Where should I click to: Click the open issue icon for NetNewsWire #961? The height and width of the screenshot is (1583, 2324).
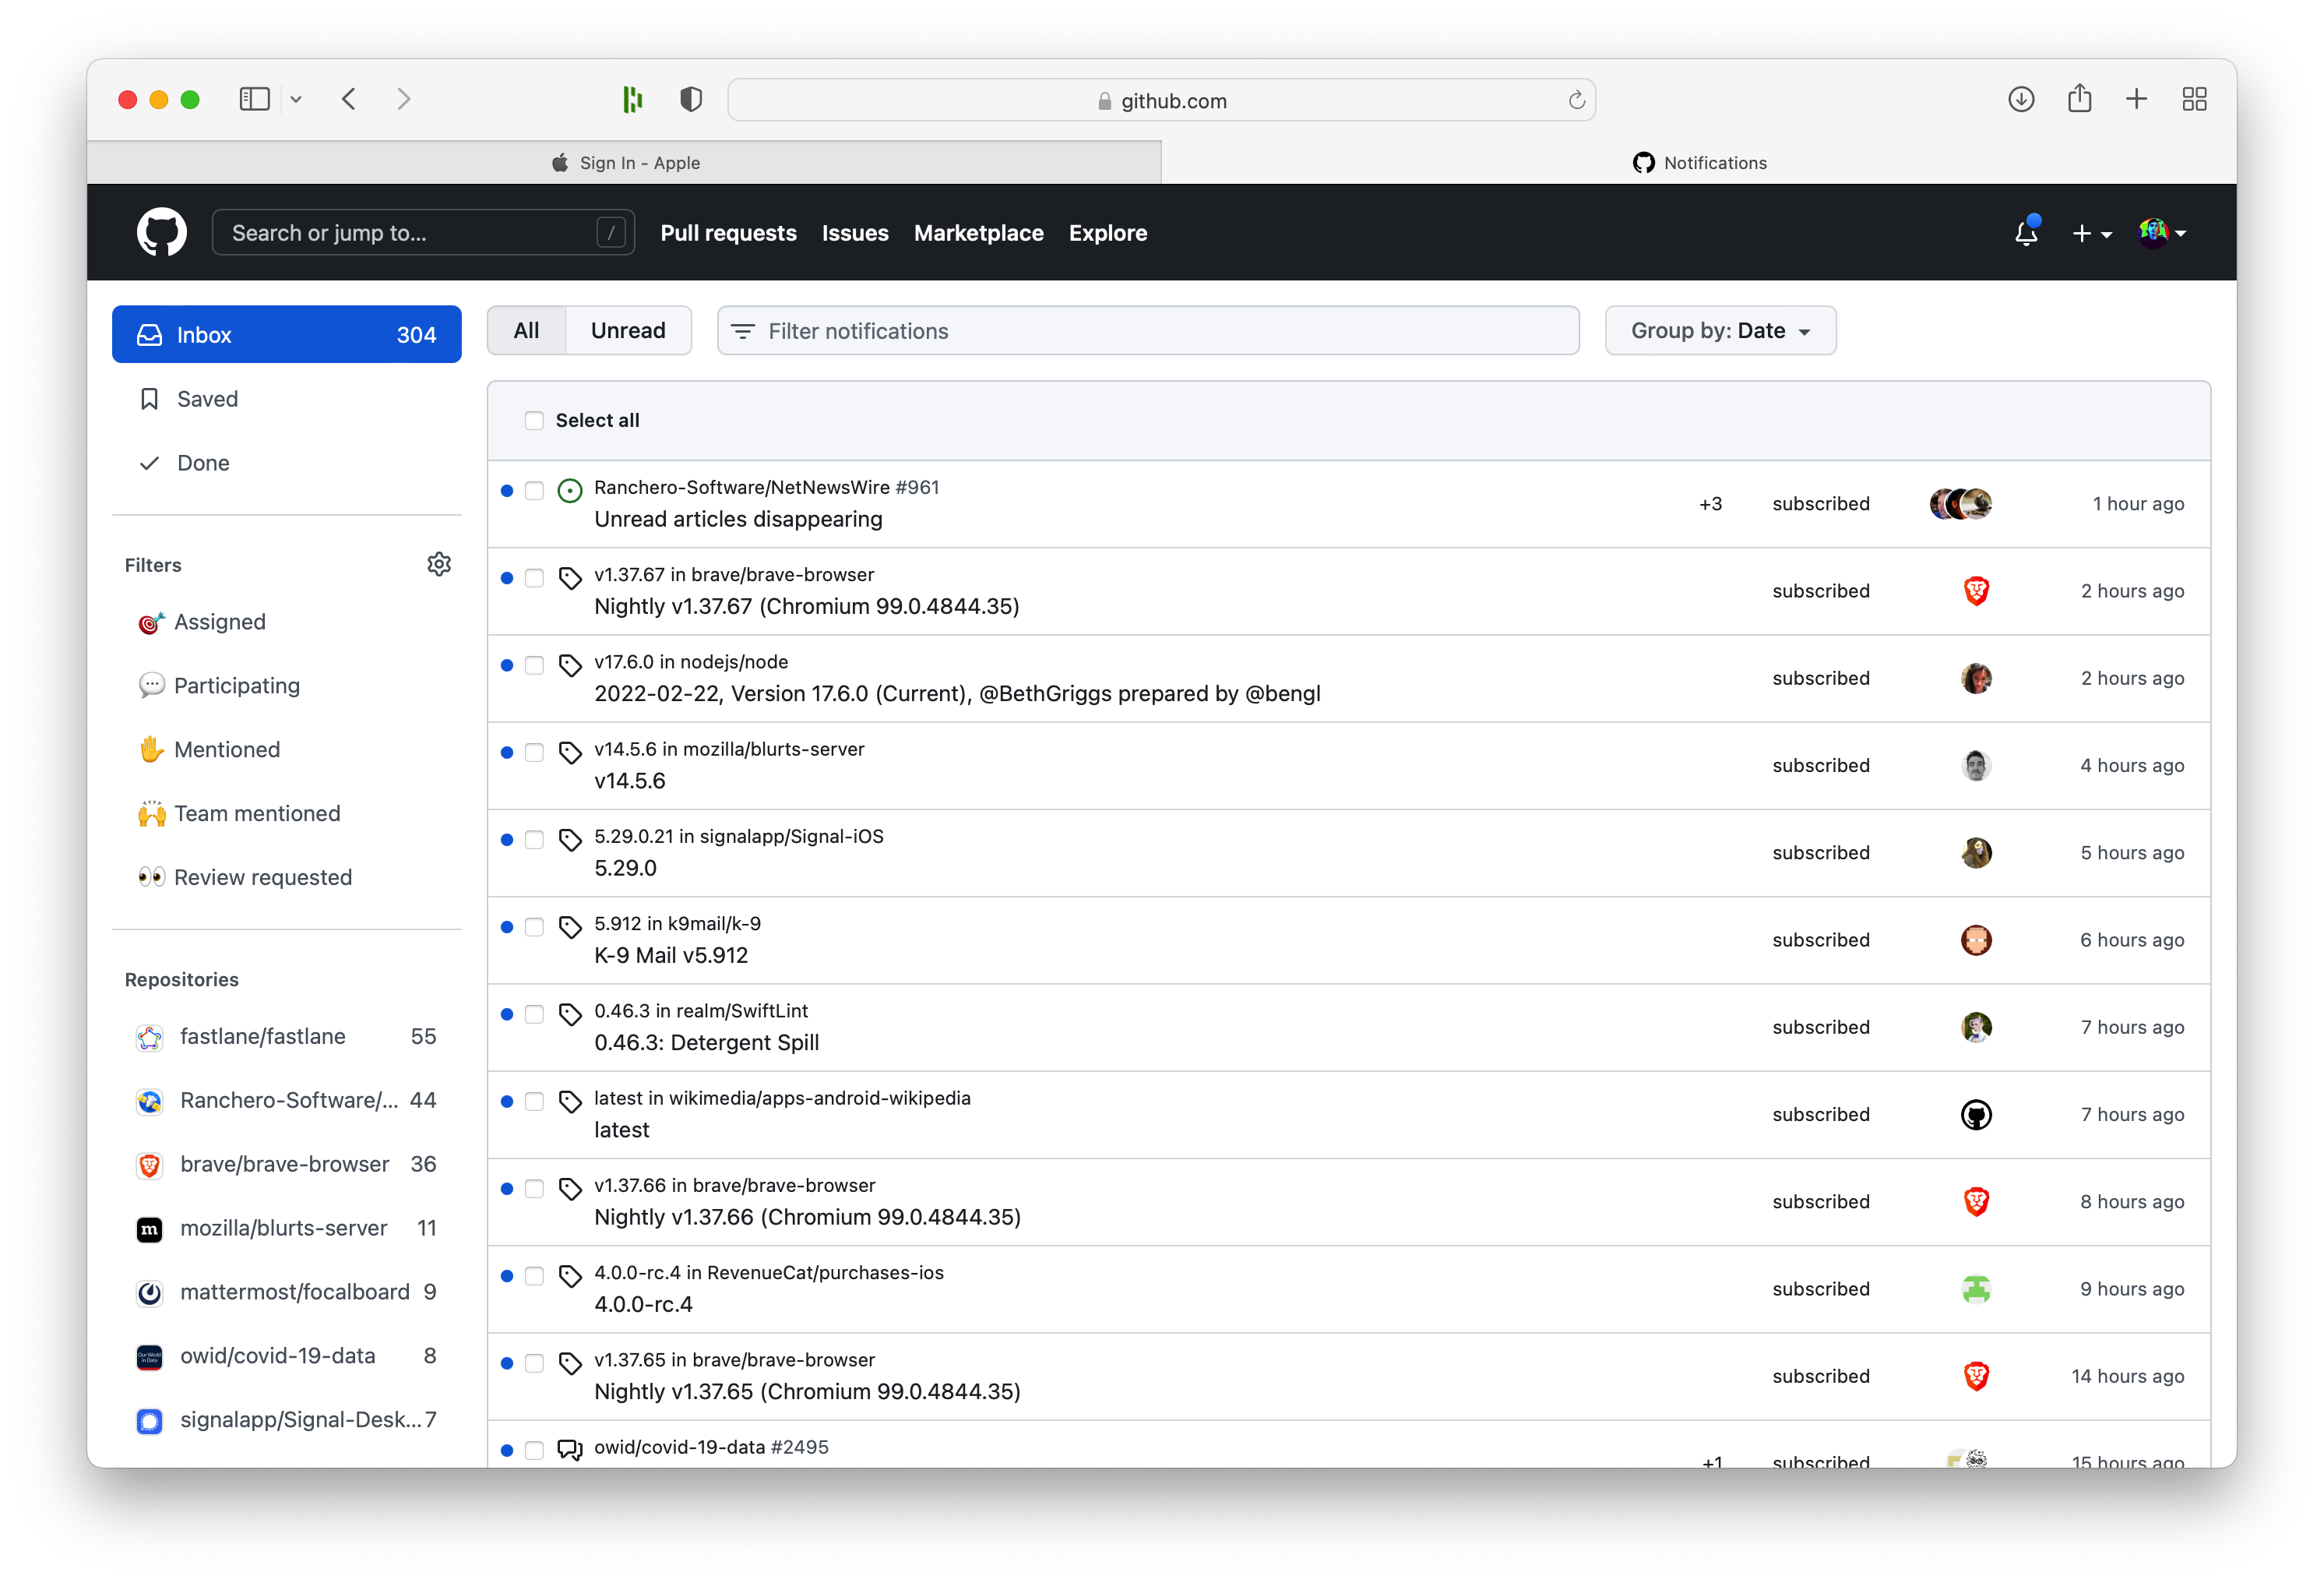570,490
